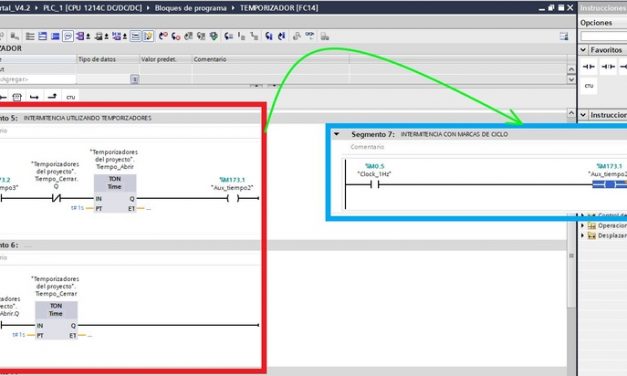
Task: Click the toolbar icon with the red-outlined circle
Action: [163, 36]
